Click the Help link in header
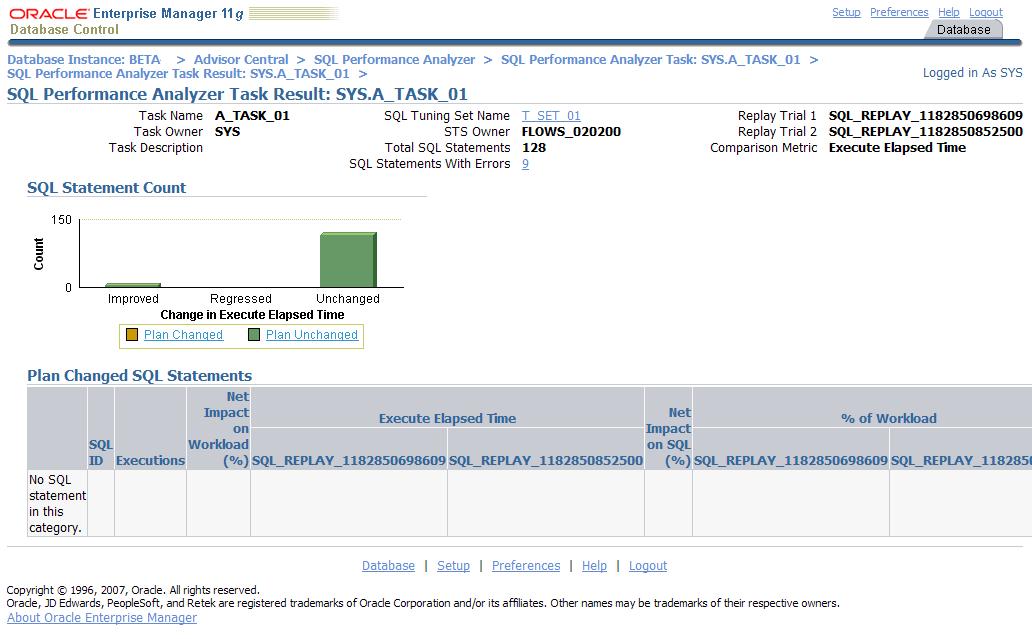The image size is (1032, 639). [949, 12]
